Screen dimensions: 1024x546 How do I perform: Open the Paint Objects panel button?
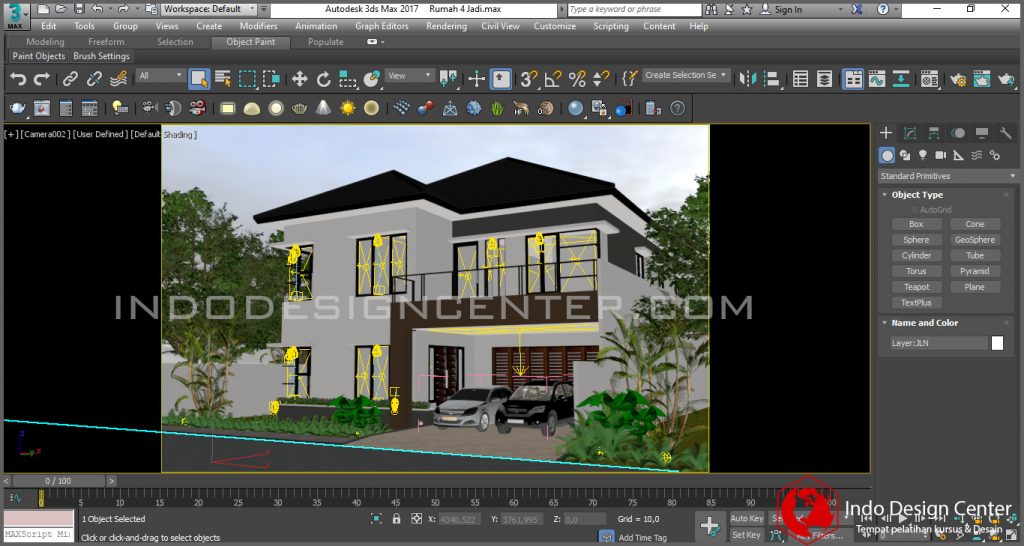click(x=39, y=56)
